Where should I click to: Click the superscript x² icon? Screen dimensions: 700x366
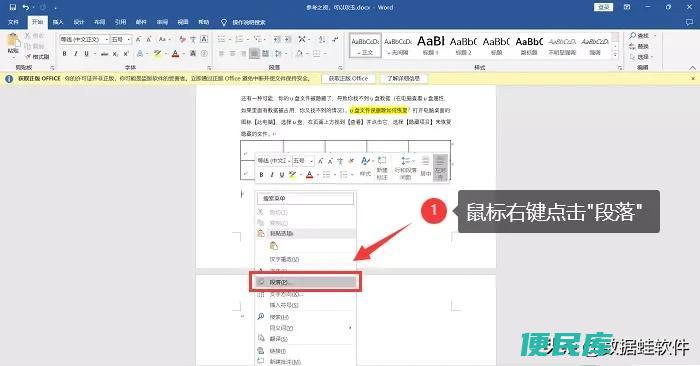pyautogui.click(x=126, y=54)
